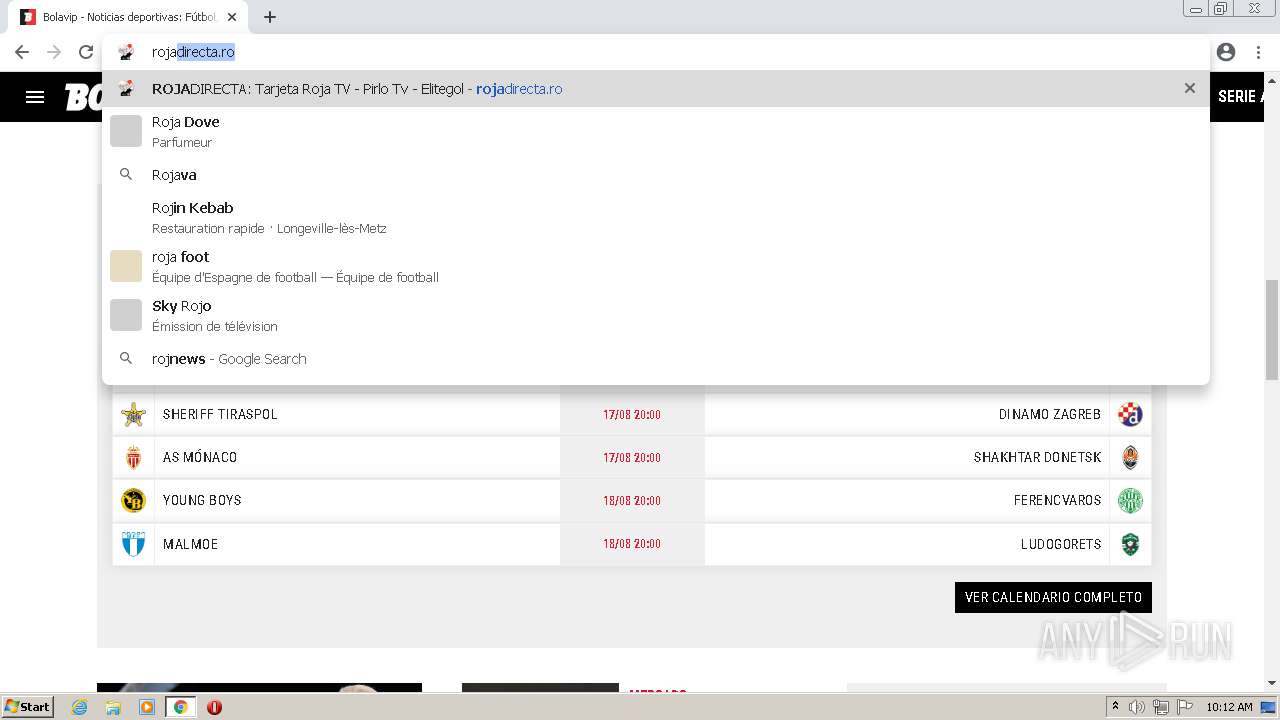Click the Sheriff Tiraspol club crest
Image resolution: width=1280 pixels, height=720 pixels.
tap(133, 414)
